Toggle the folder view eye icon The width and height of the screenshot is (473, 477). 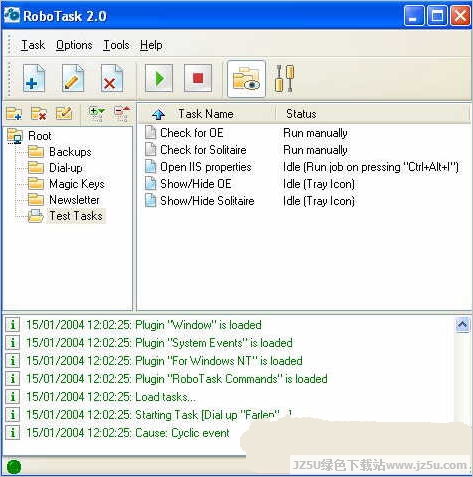point(246,79)
